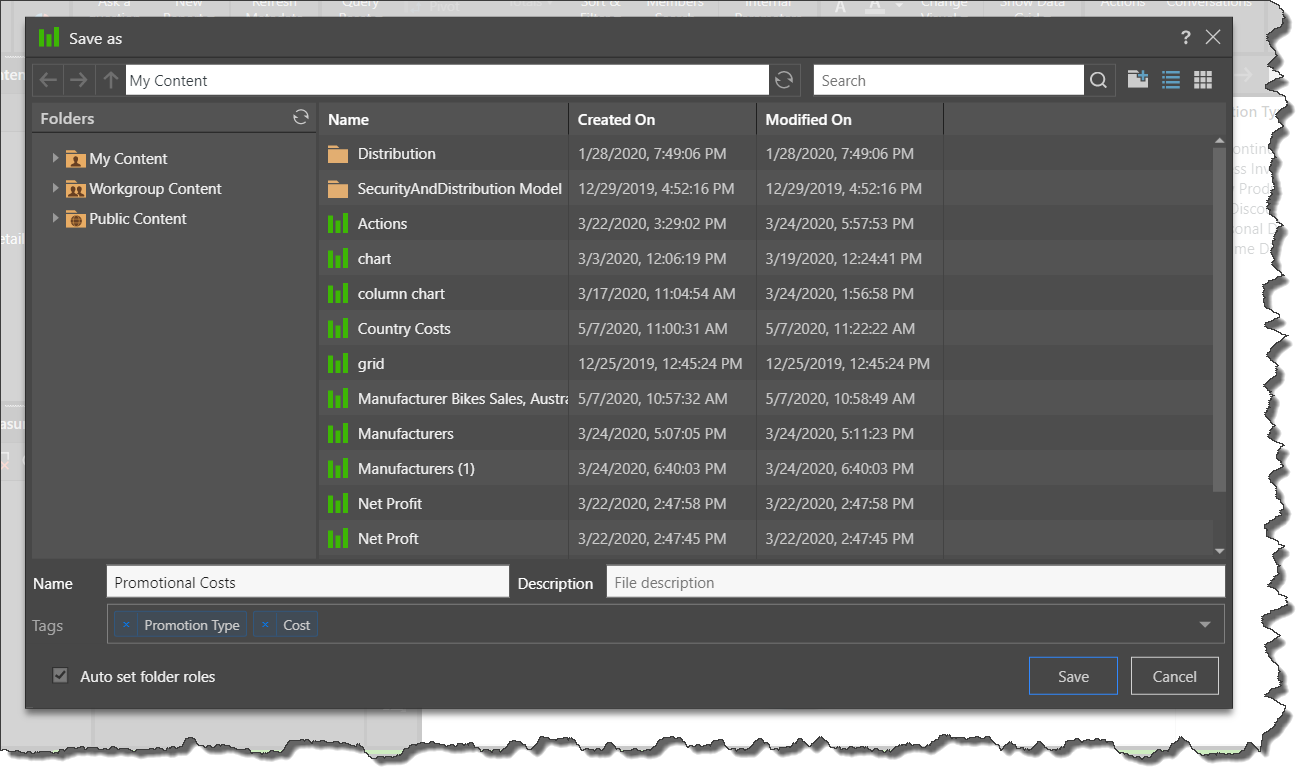Navigate back with the left arrow

pos(48,80)
